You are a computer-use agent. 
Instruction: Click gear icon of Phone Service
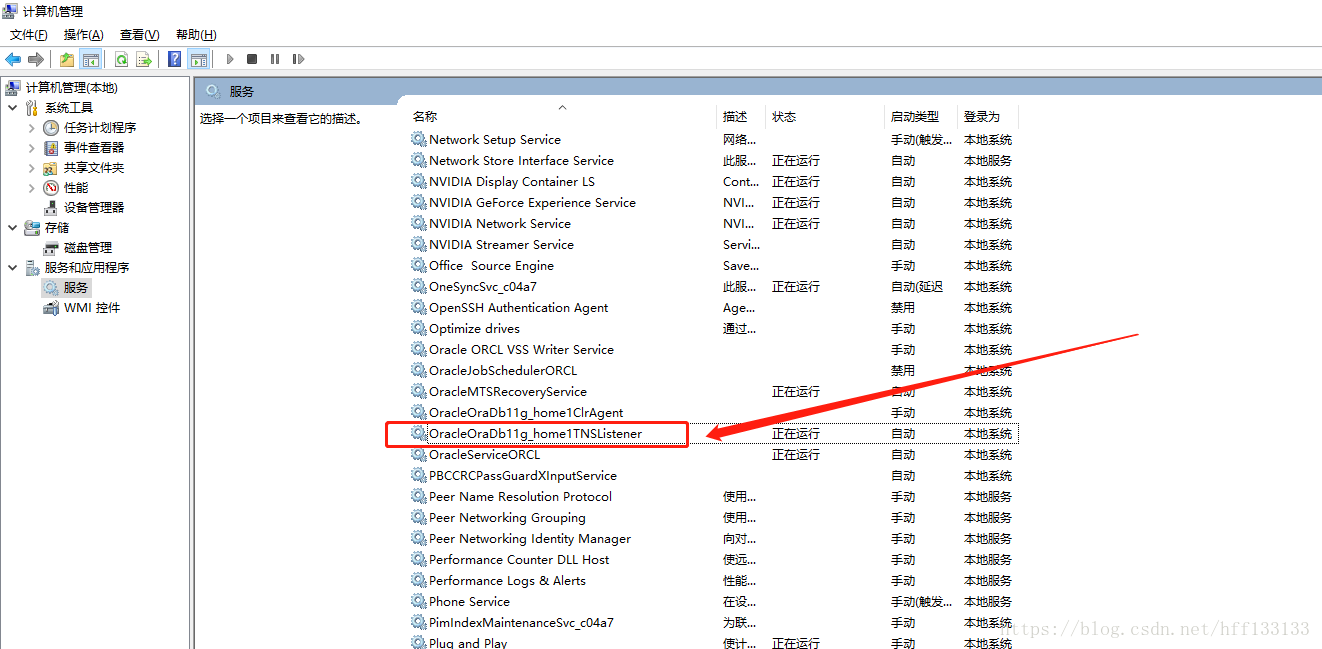click(x=419, y=601)
